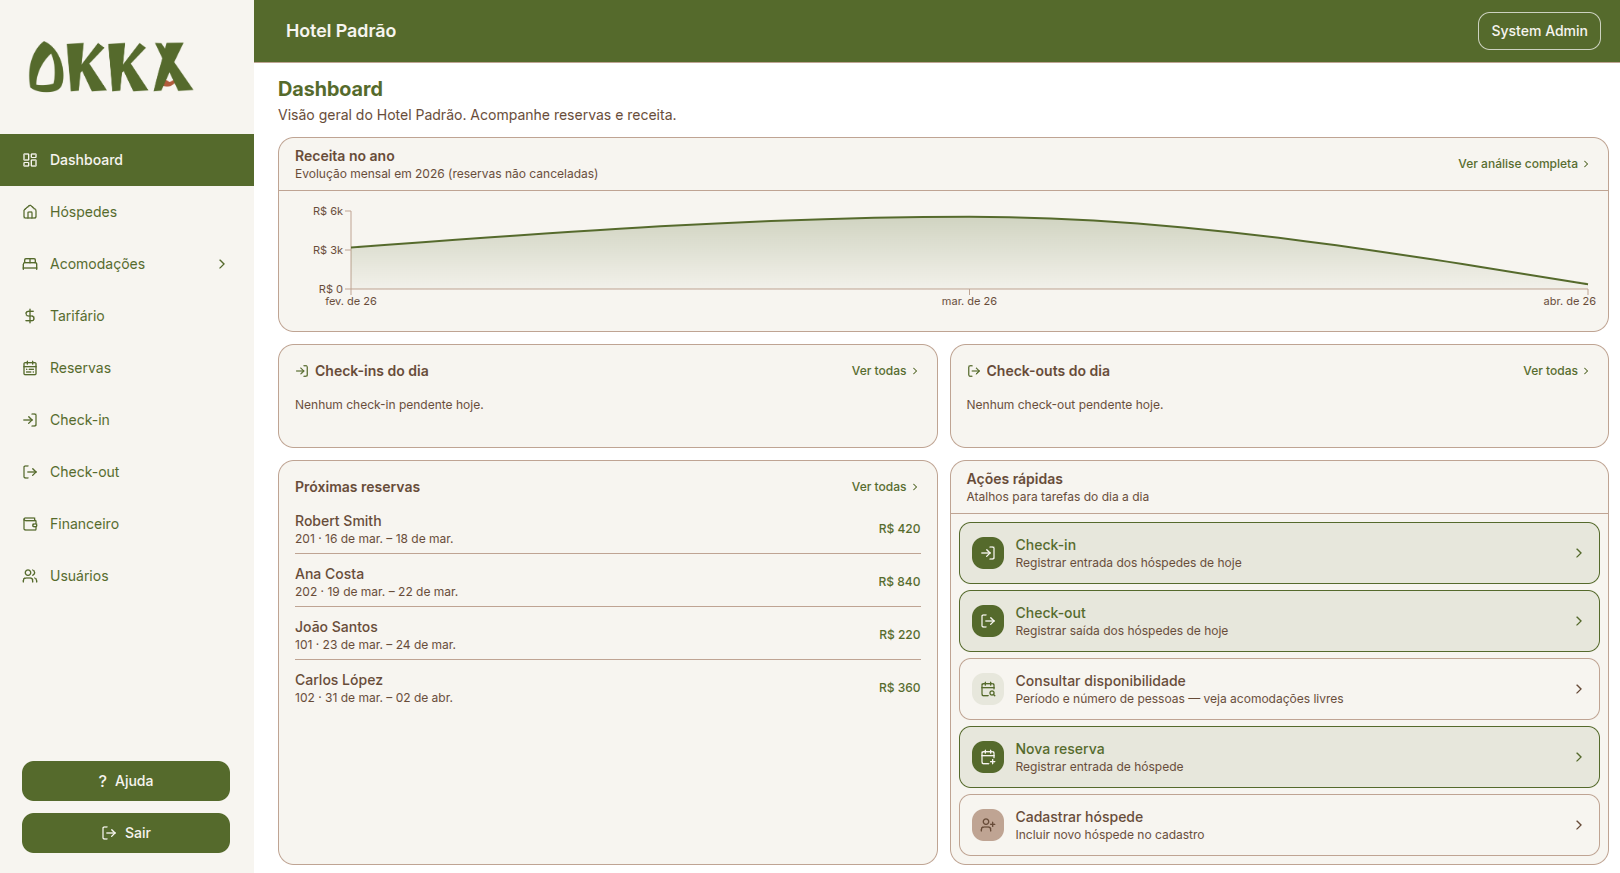The image size is (1620, 873).
Task: Click the chevron on the Nova reserva card
Action: tap(1579, 757)
